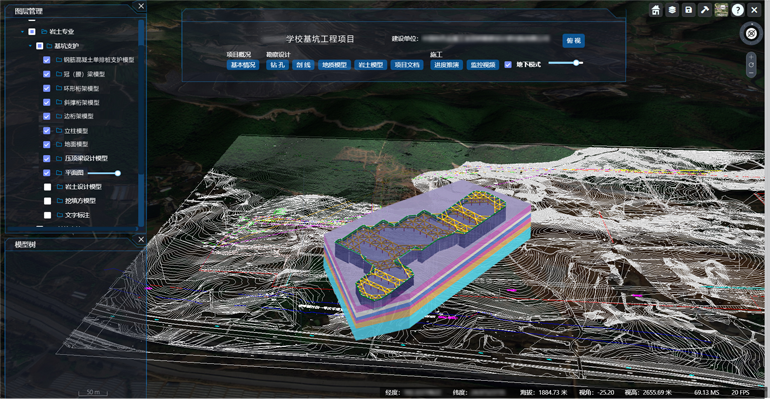This screenshot has width=770, height=399.
Task: Uncheck the 立柱模型 layer checkbox
Action: pos(47,131)
